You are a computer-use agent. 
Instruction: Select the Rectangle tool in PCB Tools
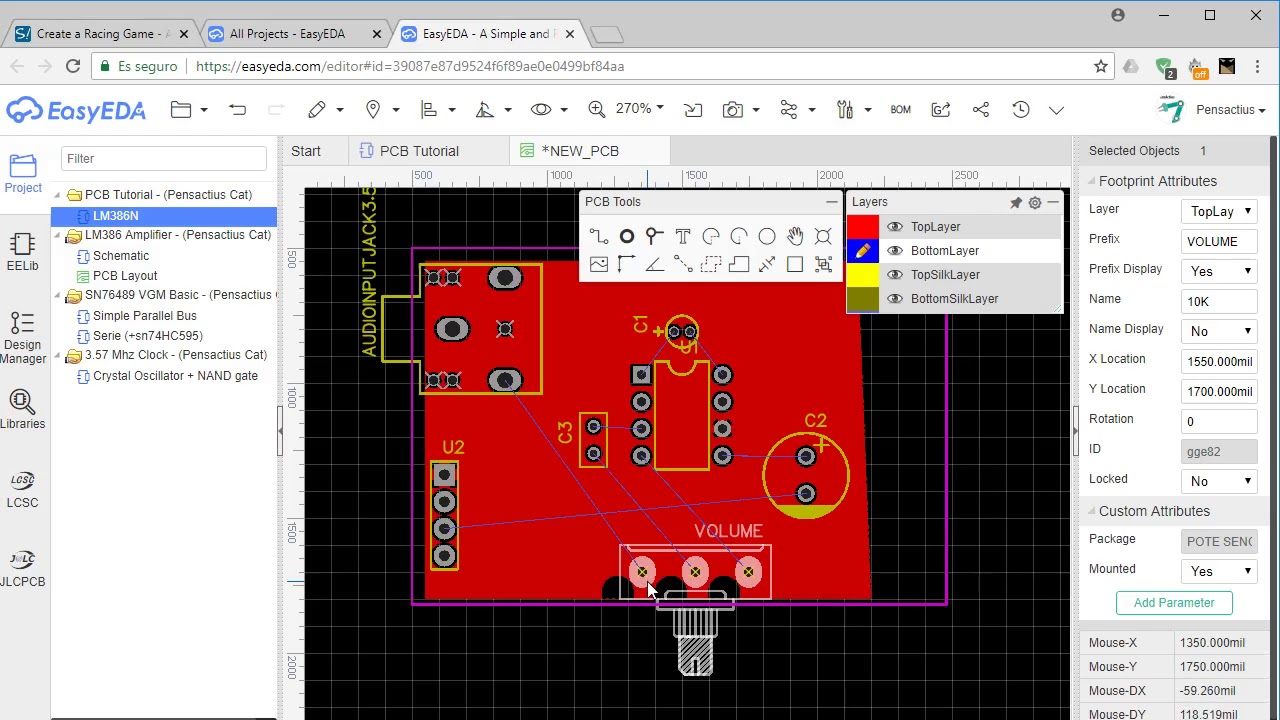tap(794, 265)
